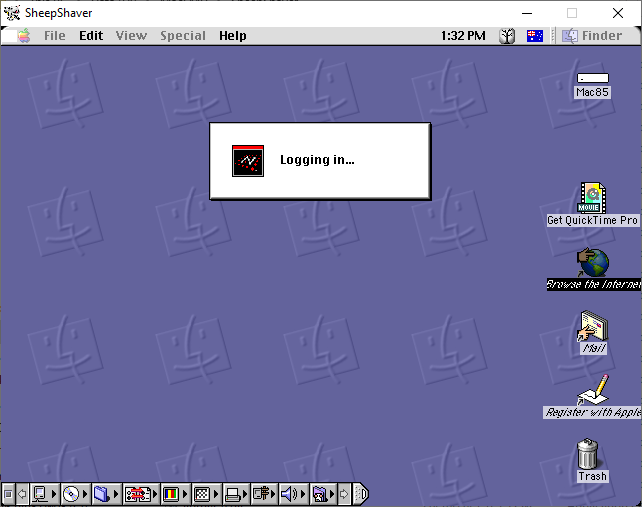This screenshot has width=642, height=507.
Task: Expand arrow beside the speaker volume icon
Action: (x=303, y=494)
